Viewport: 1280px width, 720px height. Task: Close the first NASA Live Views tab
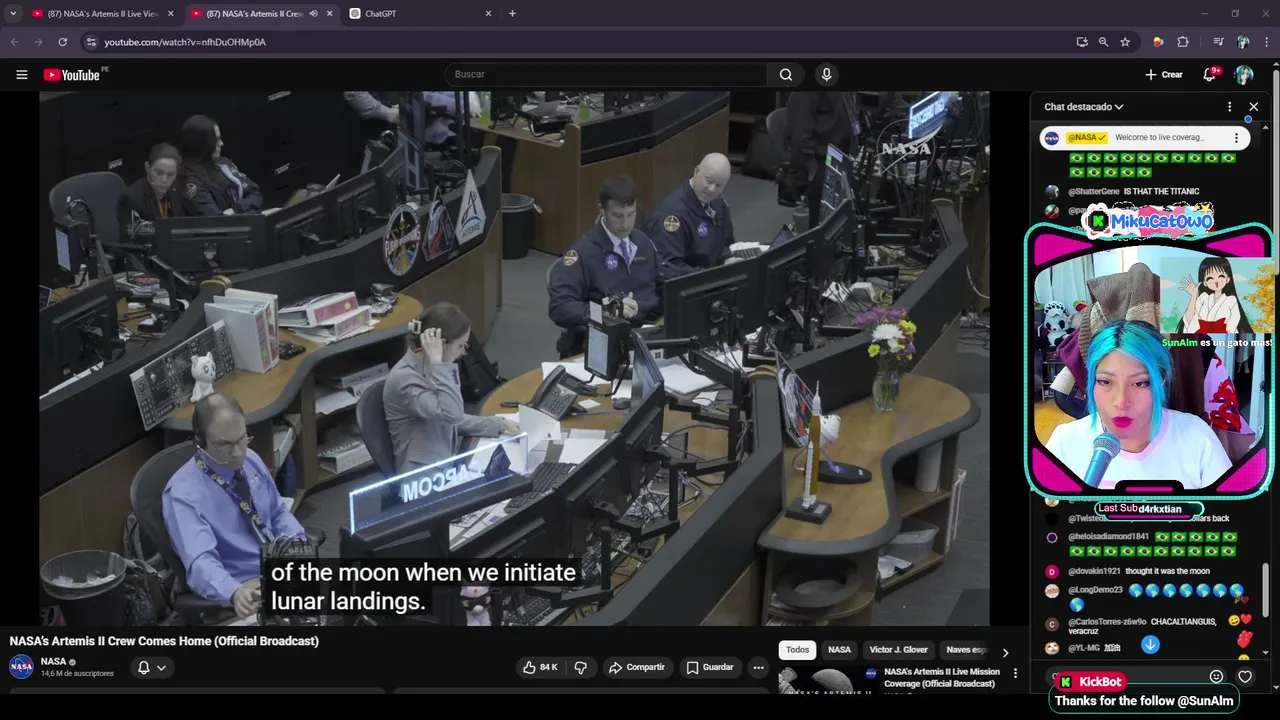pyautogui.click(x=171, y=13)
